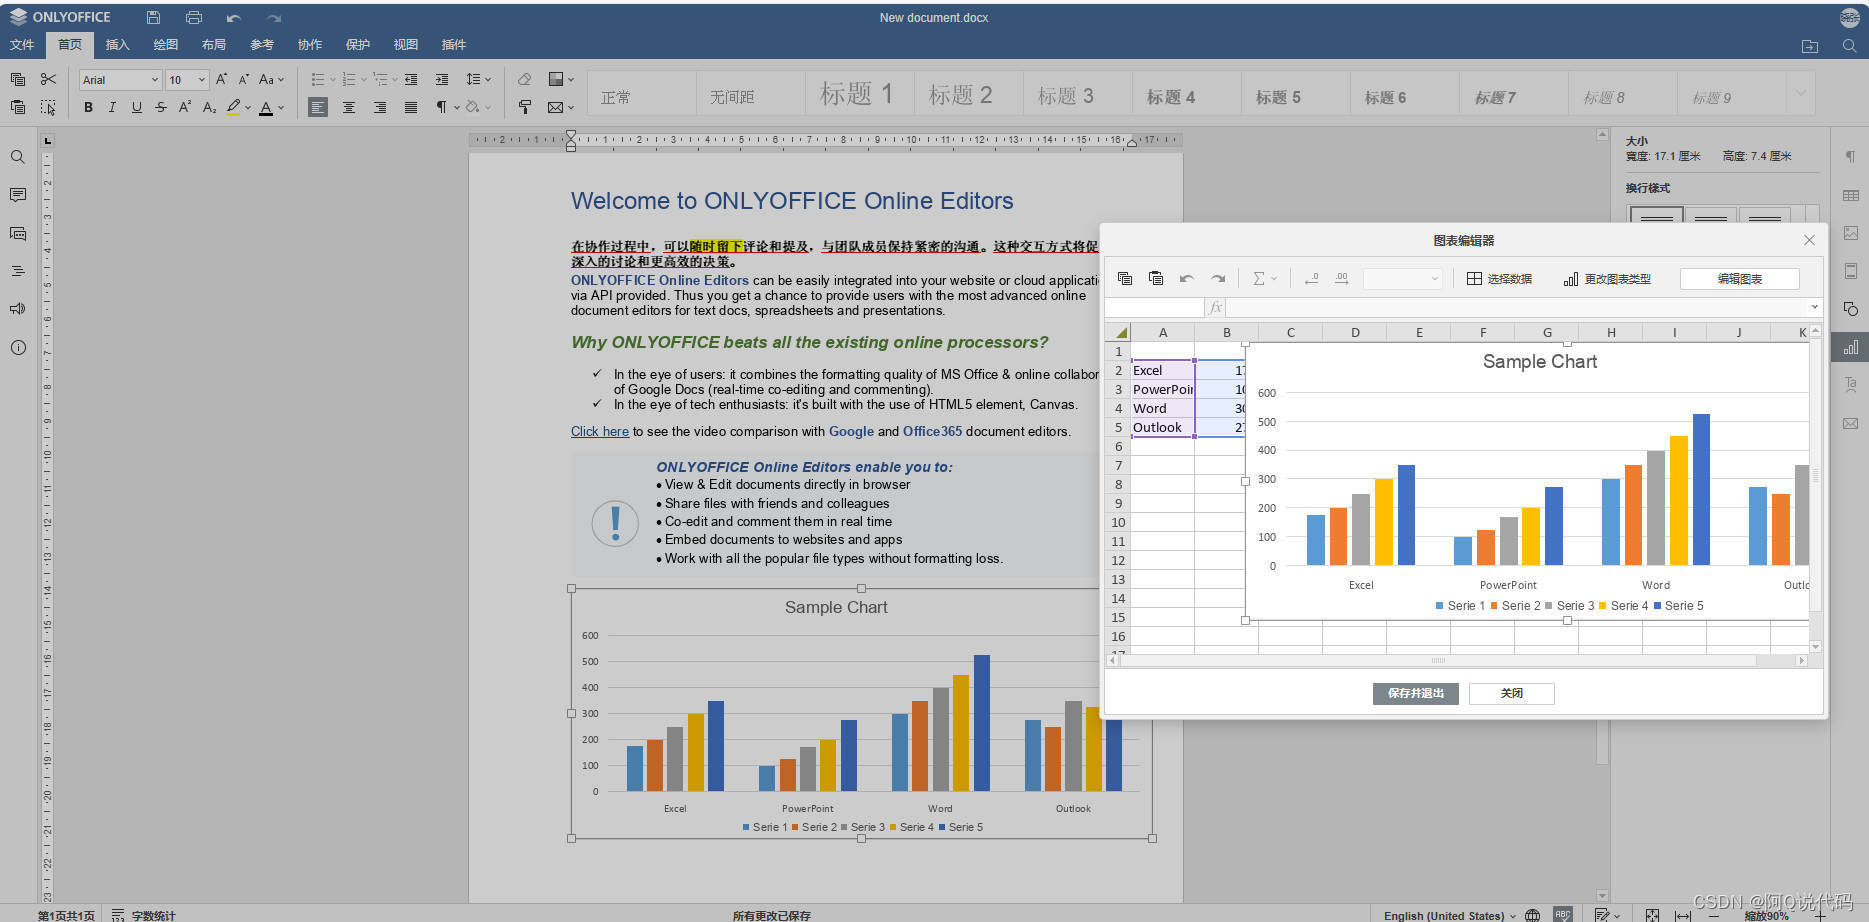Click Paste icon in chart editor toolbar
The width and height of the screenshot is (1869, 922).
pos(1156,278)
